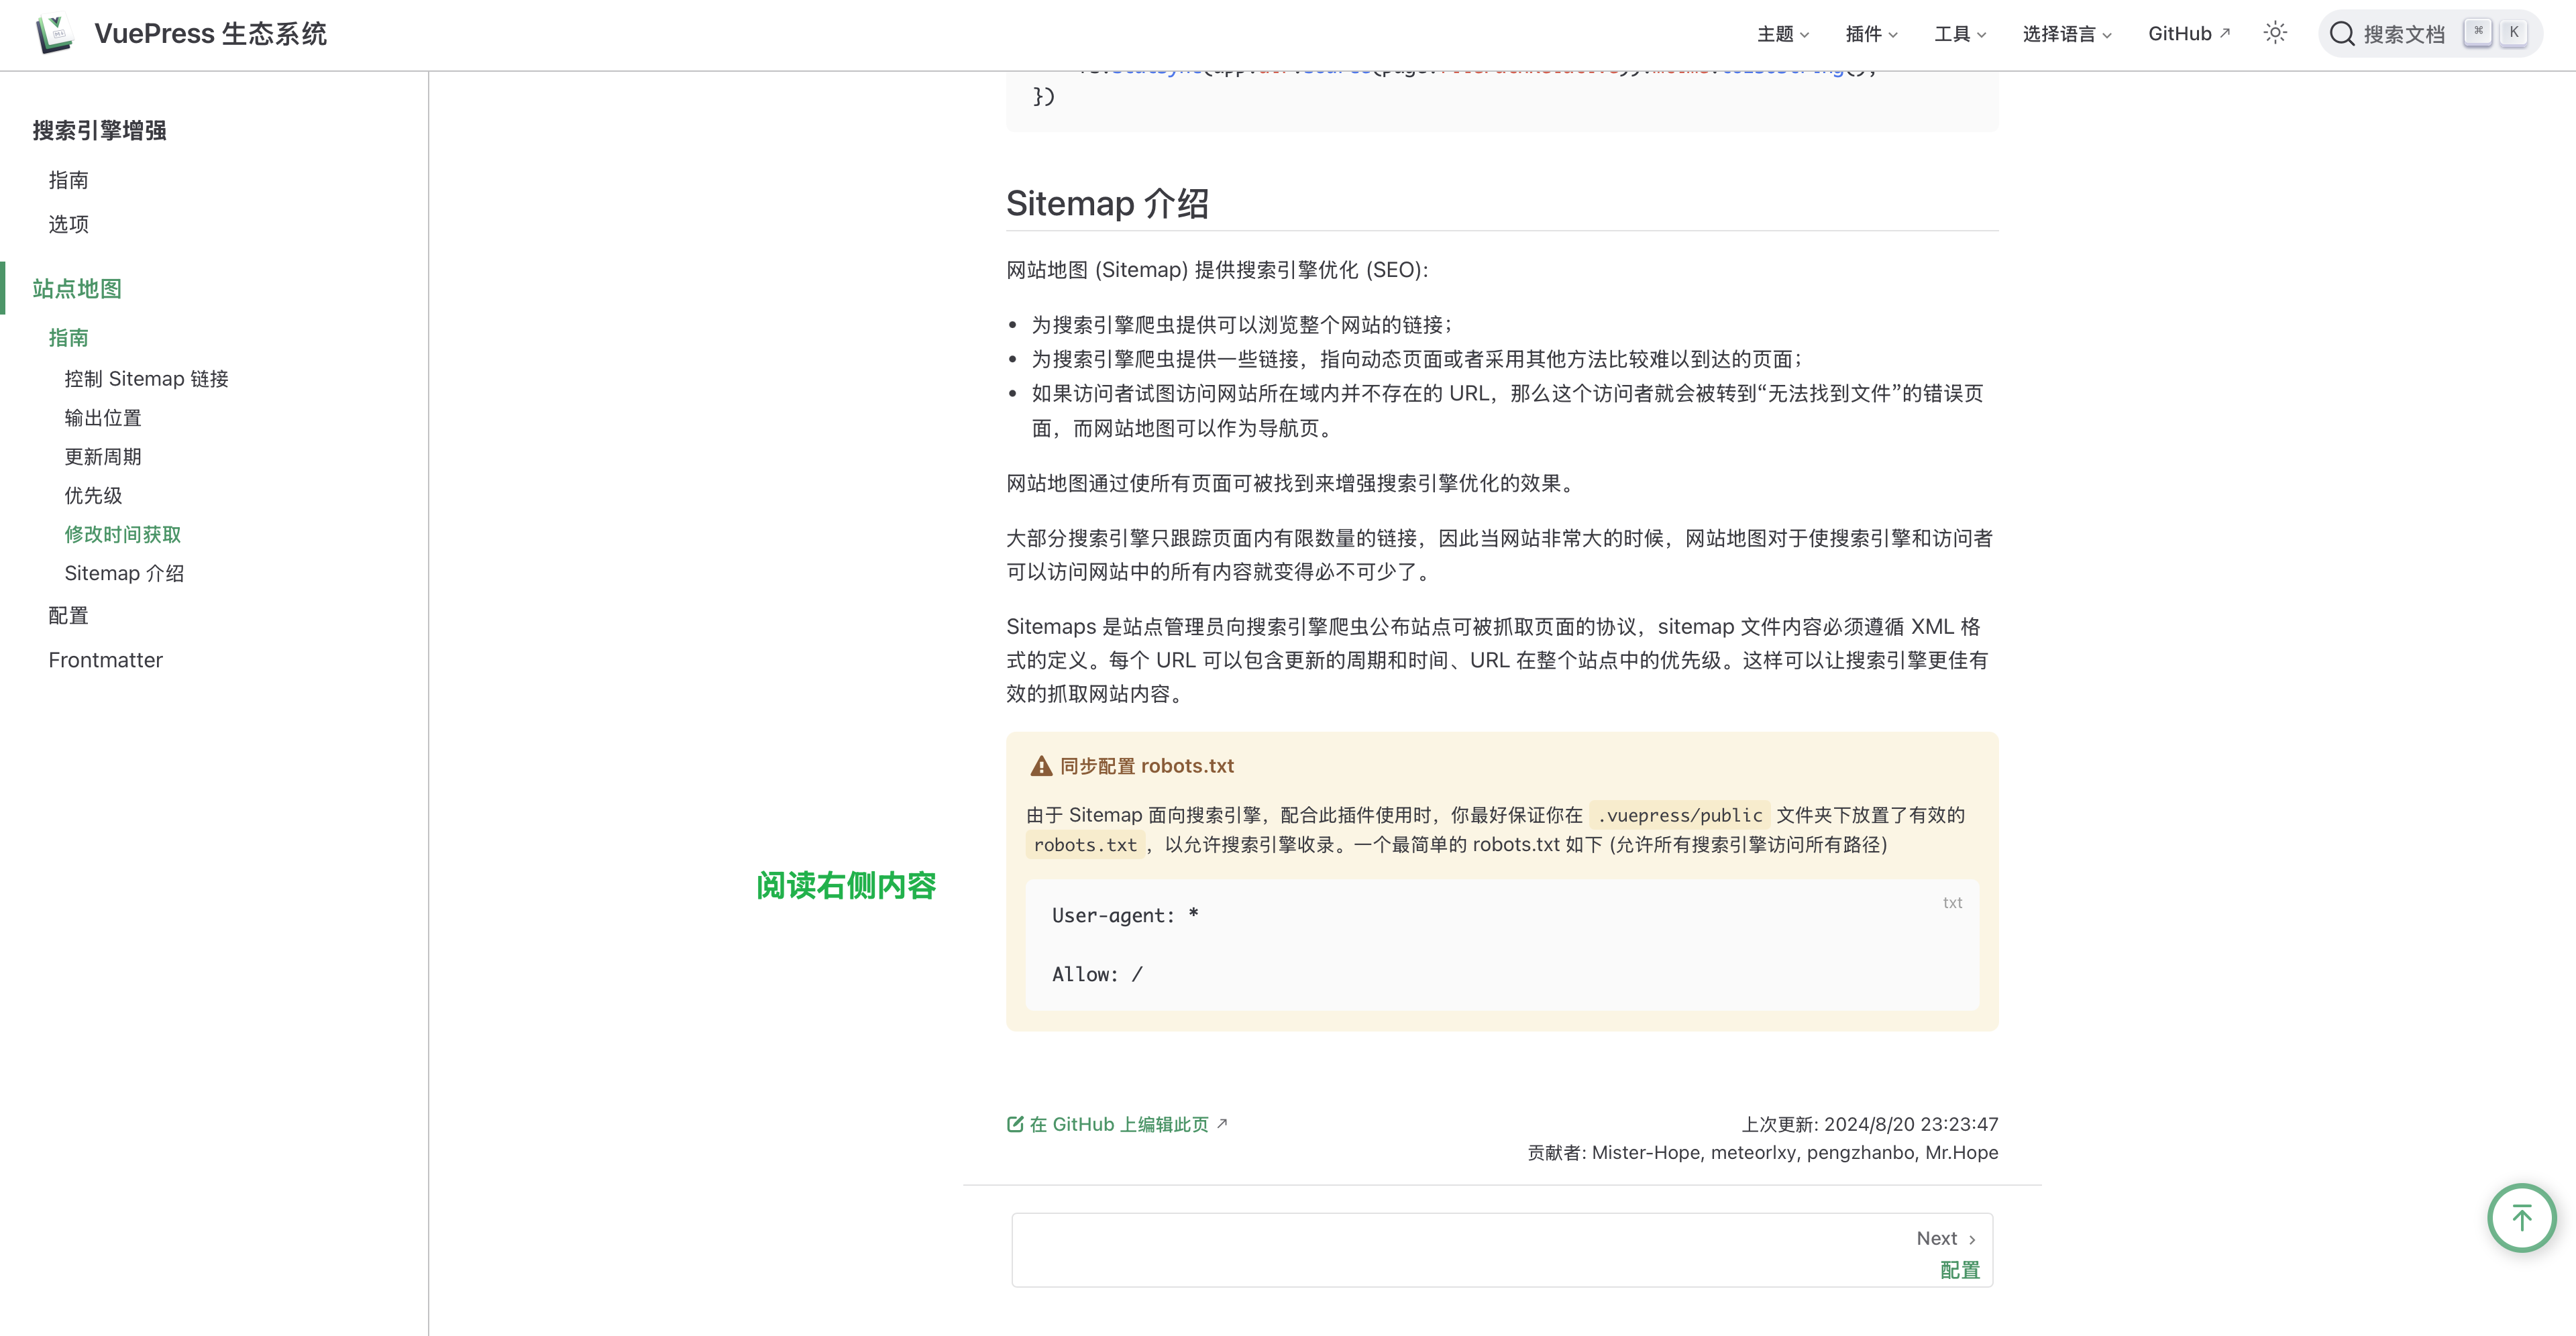
Task: Select 更新周期 in the sidebar
Action: tap(103, 457)
